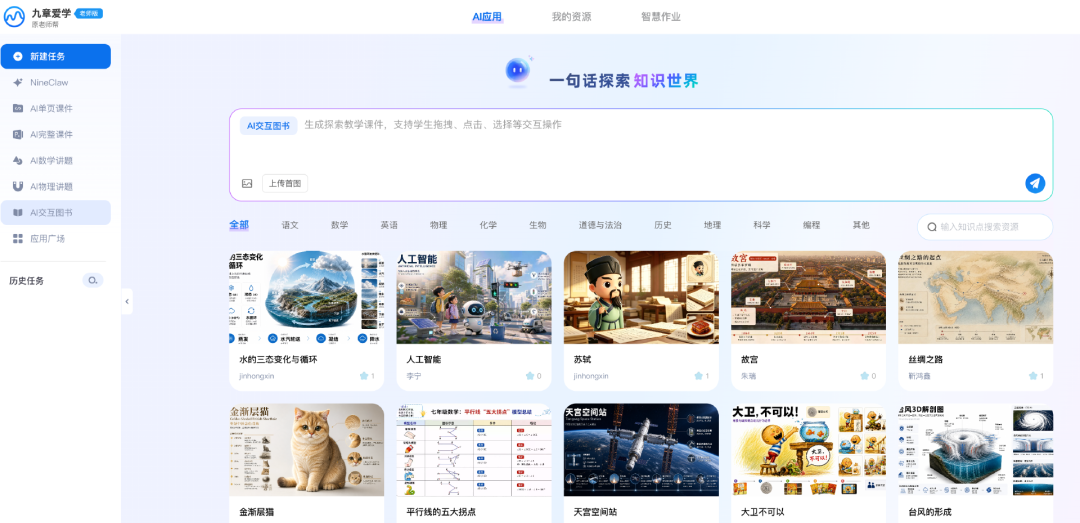Open NineClaw in the sidebar

pos(56,82)
